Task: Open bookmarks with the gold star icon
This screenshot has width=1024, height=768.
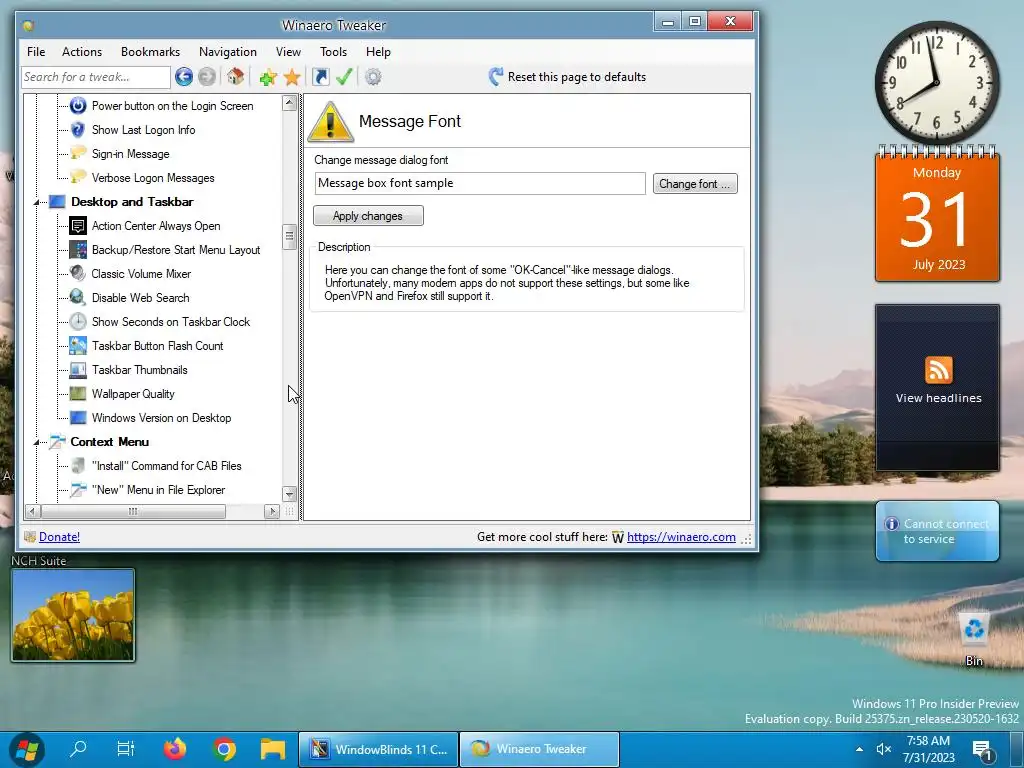Action: (292, 77)
